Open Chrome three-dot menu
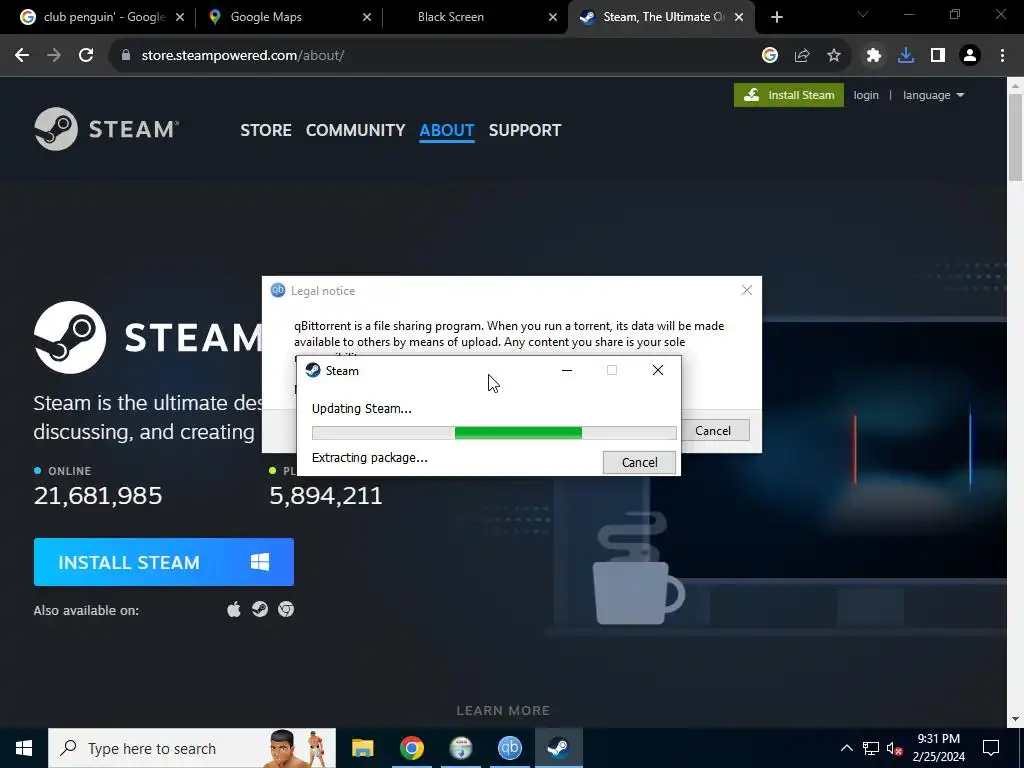1024x768 pixels. coord(1002,56)
